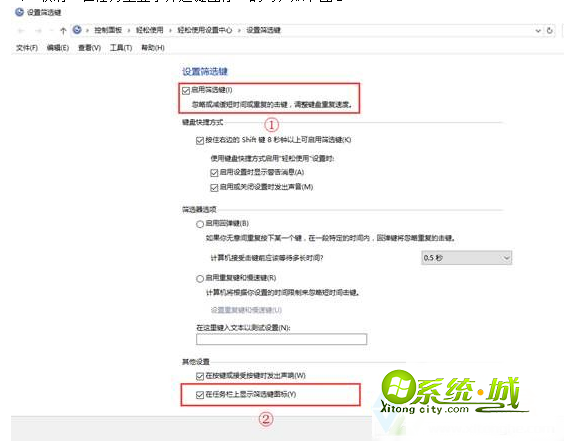Click the forward navigation arrow
Viewport: 564px width, 441px height.
point(38,31)
